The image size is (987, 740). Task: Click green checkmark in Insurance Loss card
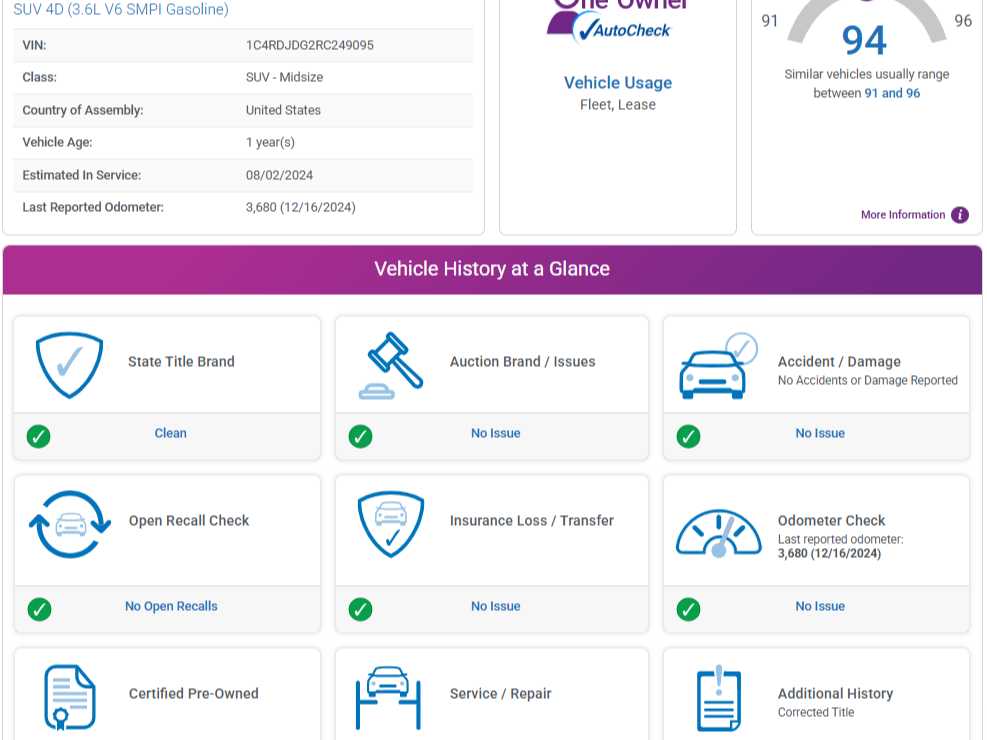coord(361,609)
